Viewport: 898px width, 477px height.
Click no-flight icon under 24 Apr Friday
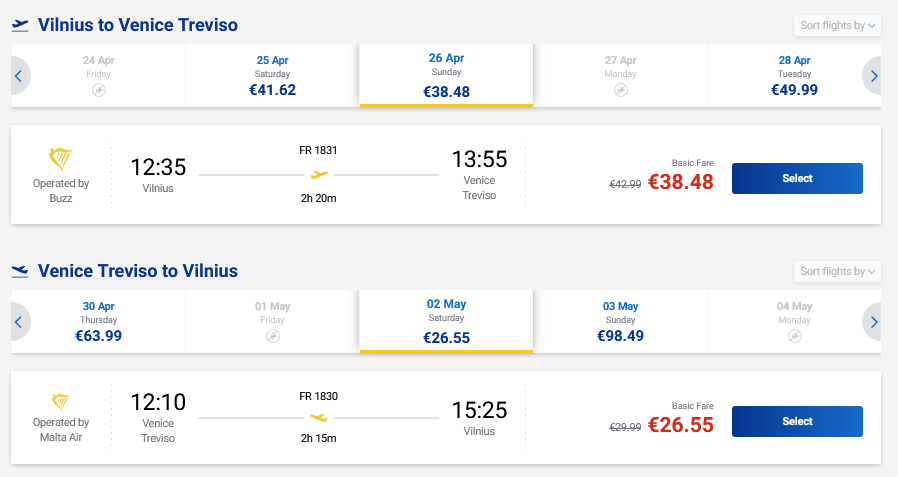coord(98,90)
